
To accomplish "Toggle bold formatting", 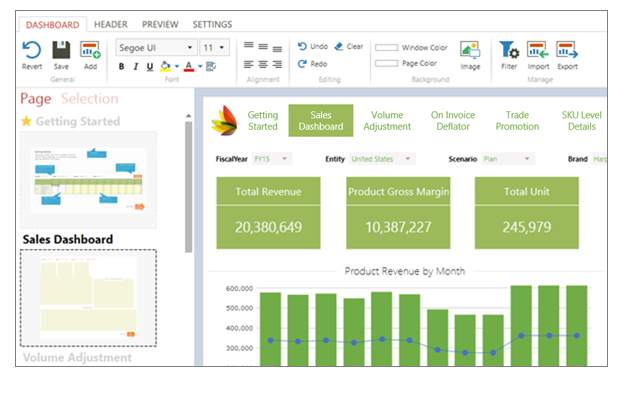I will [x=121, y=66].
